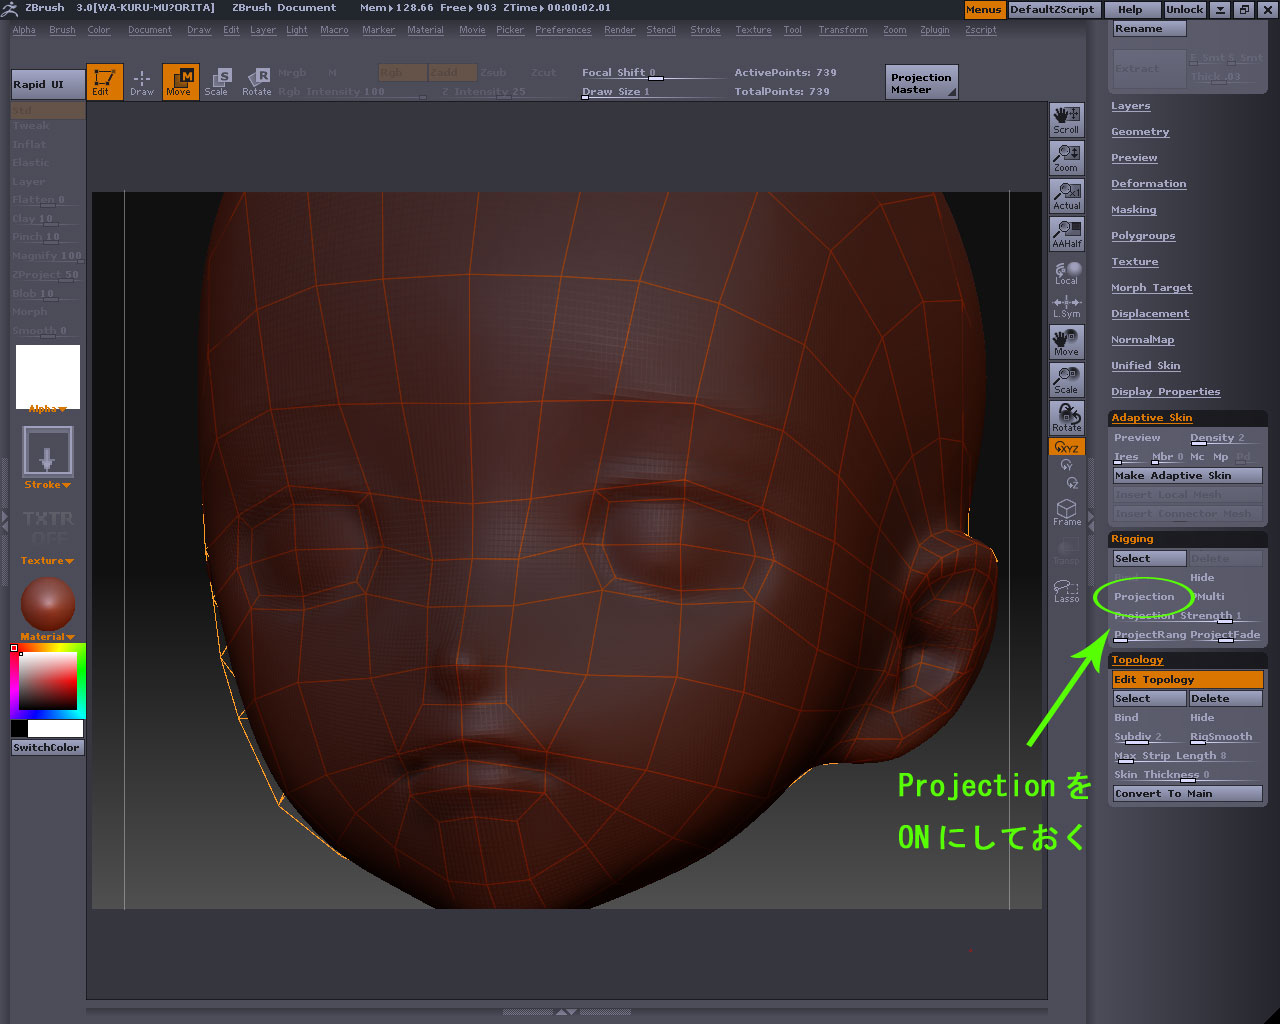Image resolution: width=1280 pixels, height=1024 pixels.
Task: Open the Zplugin menu
Action: 935,30
